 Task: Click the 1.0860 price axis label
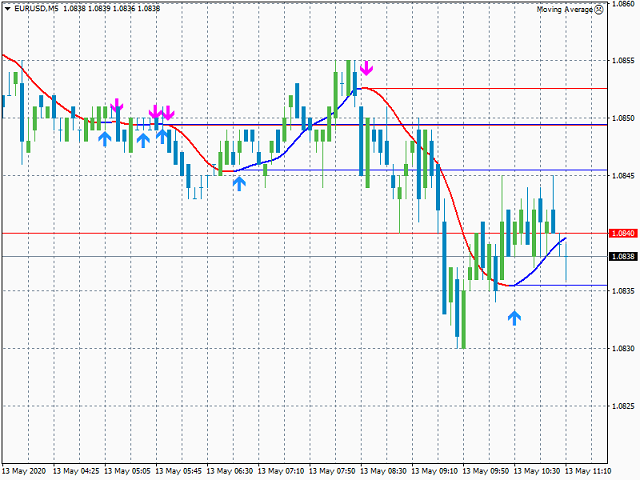pos(623,4)
